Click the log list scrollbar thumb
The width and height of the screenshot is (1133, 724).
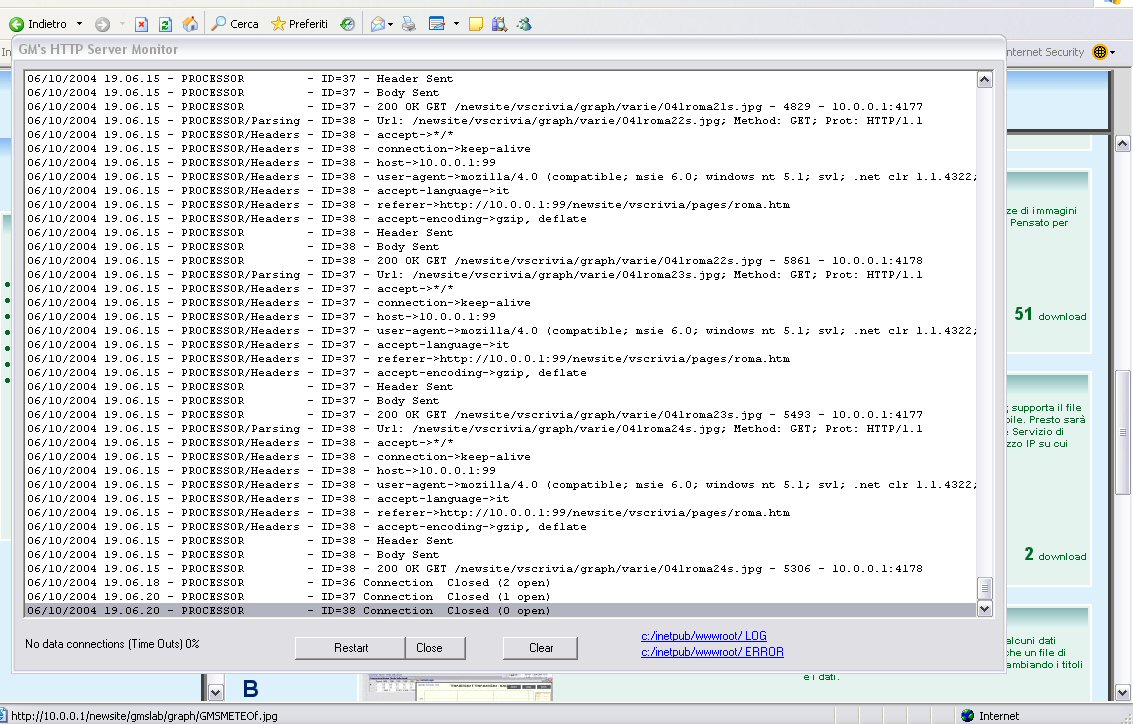(984, 588)
